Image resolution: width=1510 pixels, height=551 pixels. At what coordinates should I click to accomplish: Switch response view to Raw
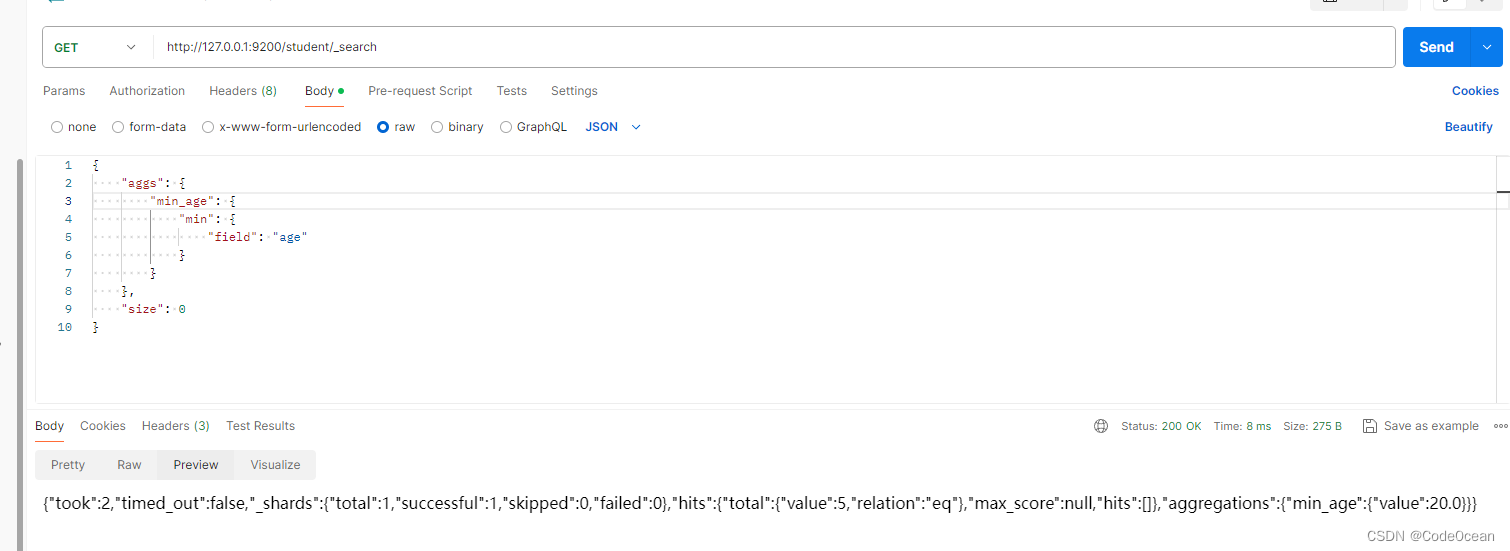[129, 465]
